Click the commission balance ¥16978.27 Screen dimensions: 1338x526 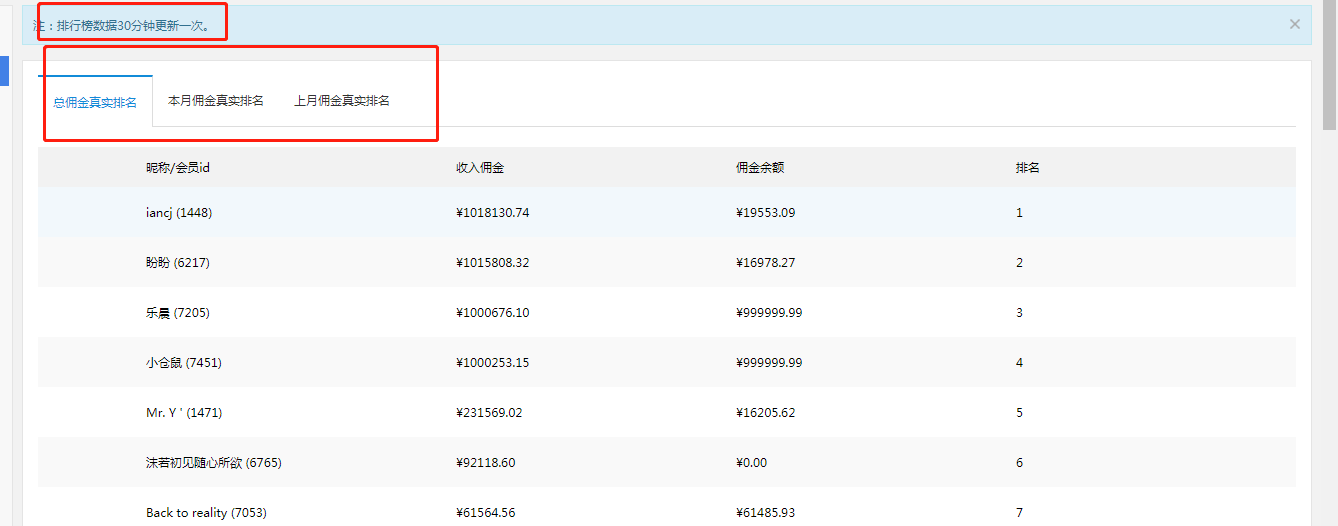766,263
